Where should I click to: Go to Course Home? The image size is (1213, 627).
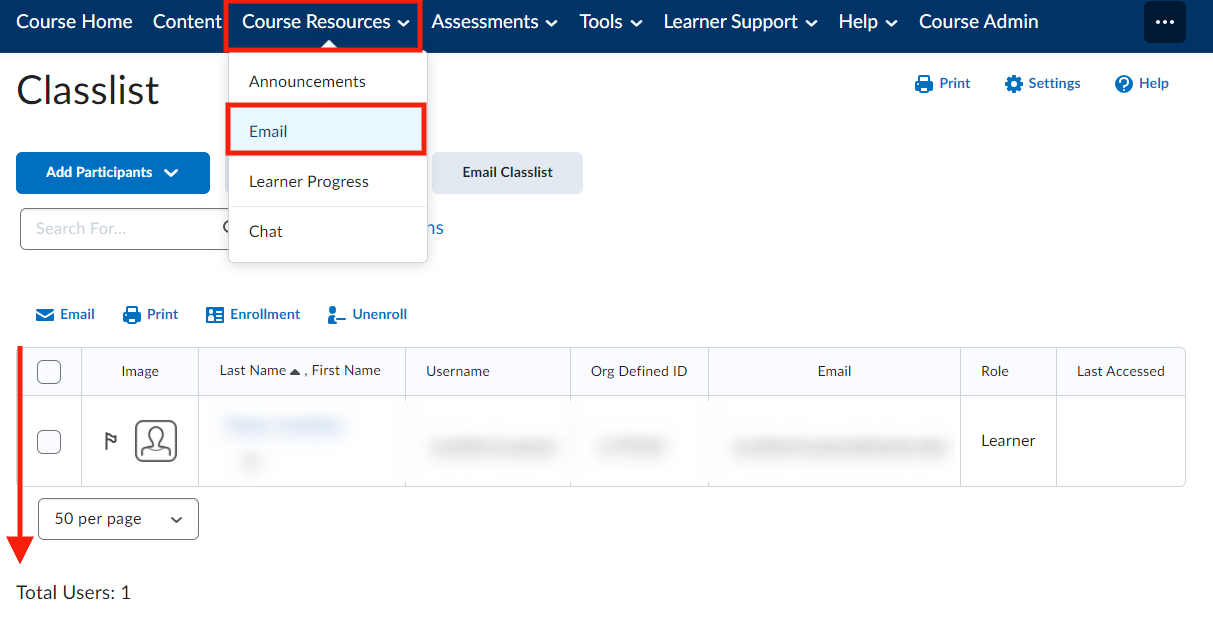point(74,22)
